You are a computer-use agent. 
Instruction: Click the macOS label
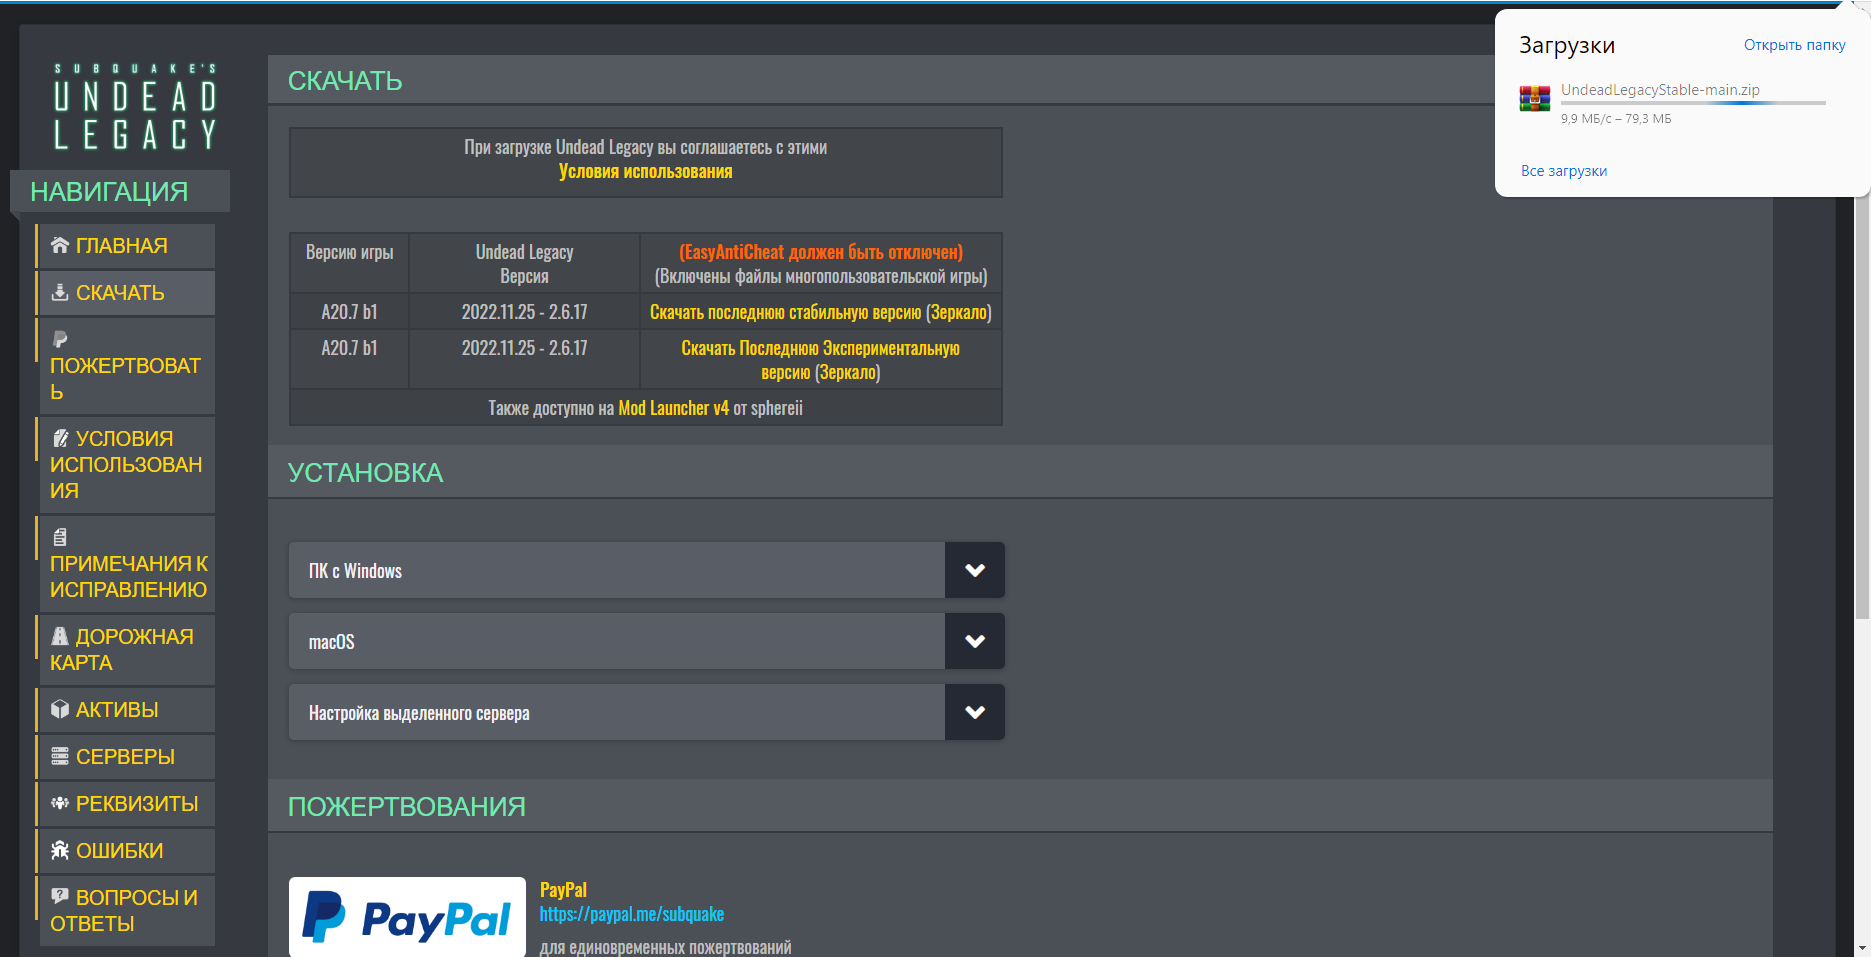click(332, 642)
